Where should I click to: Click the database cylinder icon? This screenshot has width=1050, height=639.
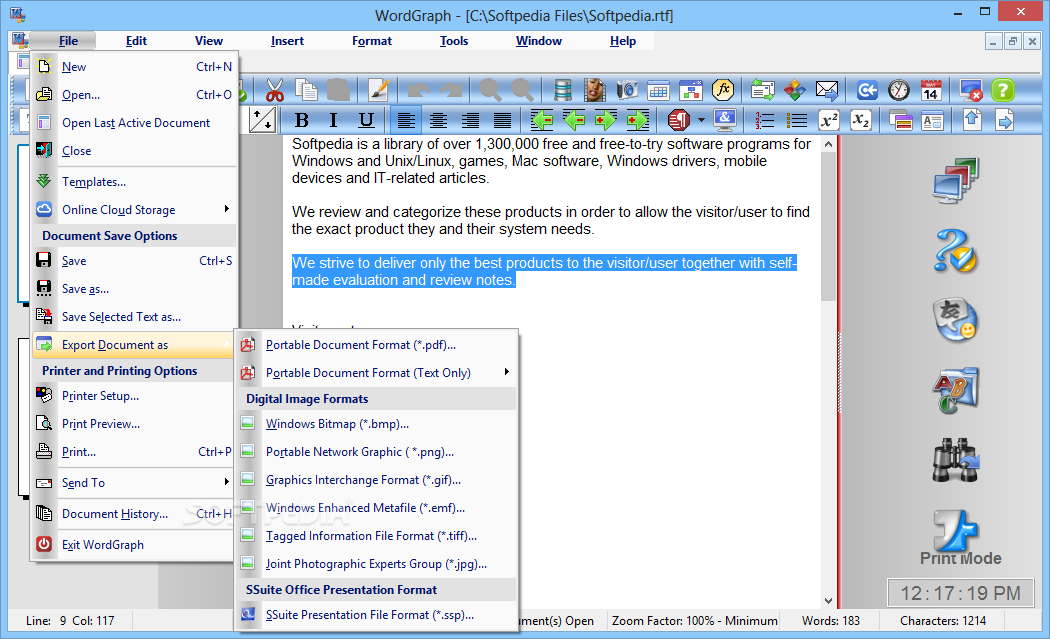click(x=562, y=90)
